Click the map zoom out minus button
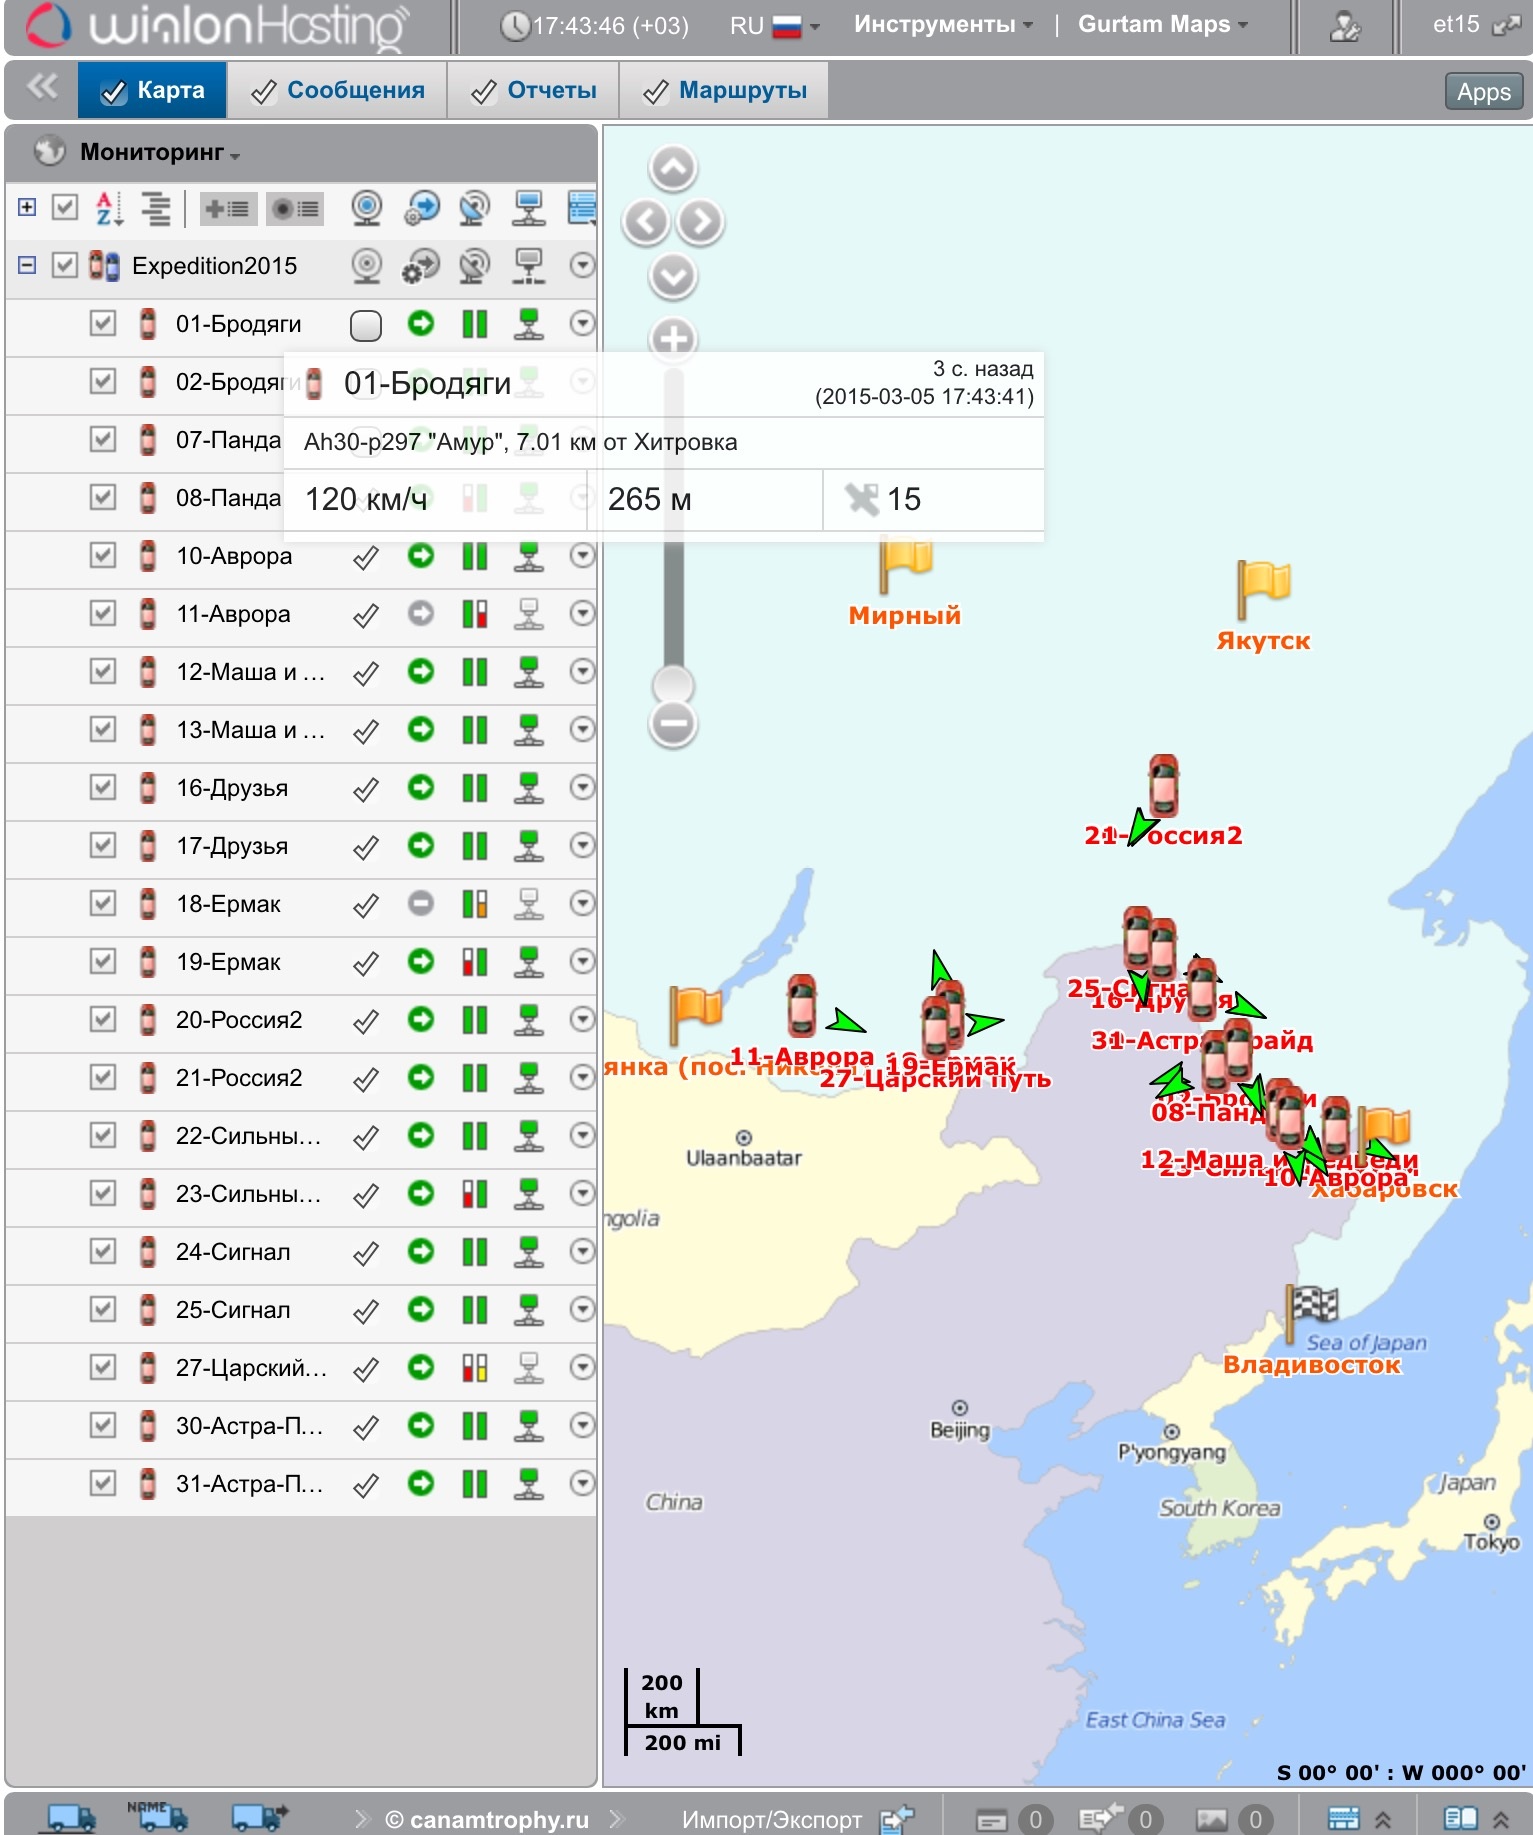Viewport: 1533px width, 1835px height. 673,723
